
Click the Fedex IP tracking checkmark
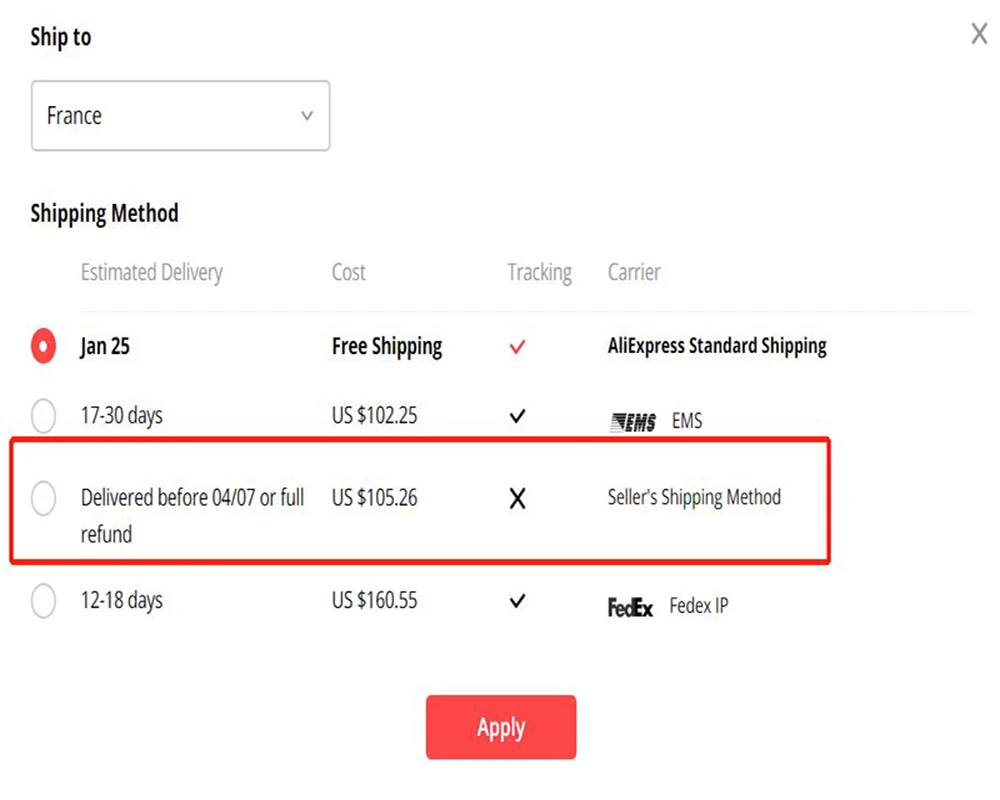[x=517, y=601]
